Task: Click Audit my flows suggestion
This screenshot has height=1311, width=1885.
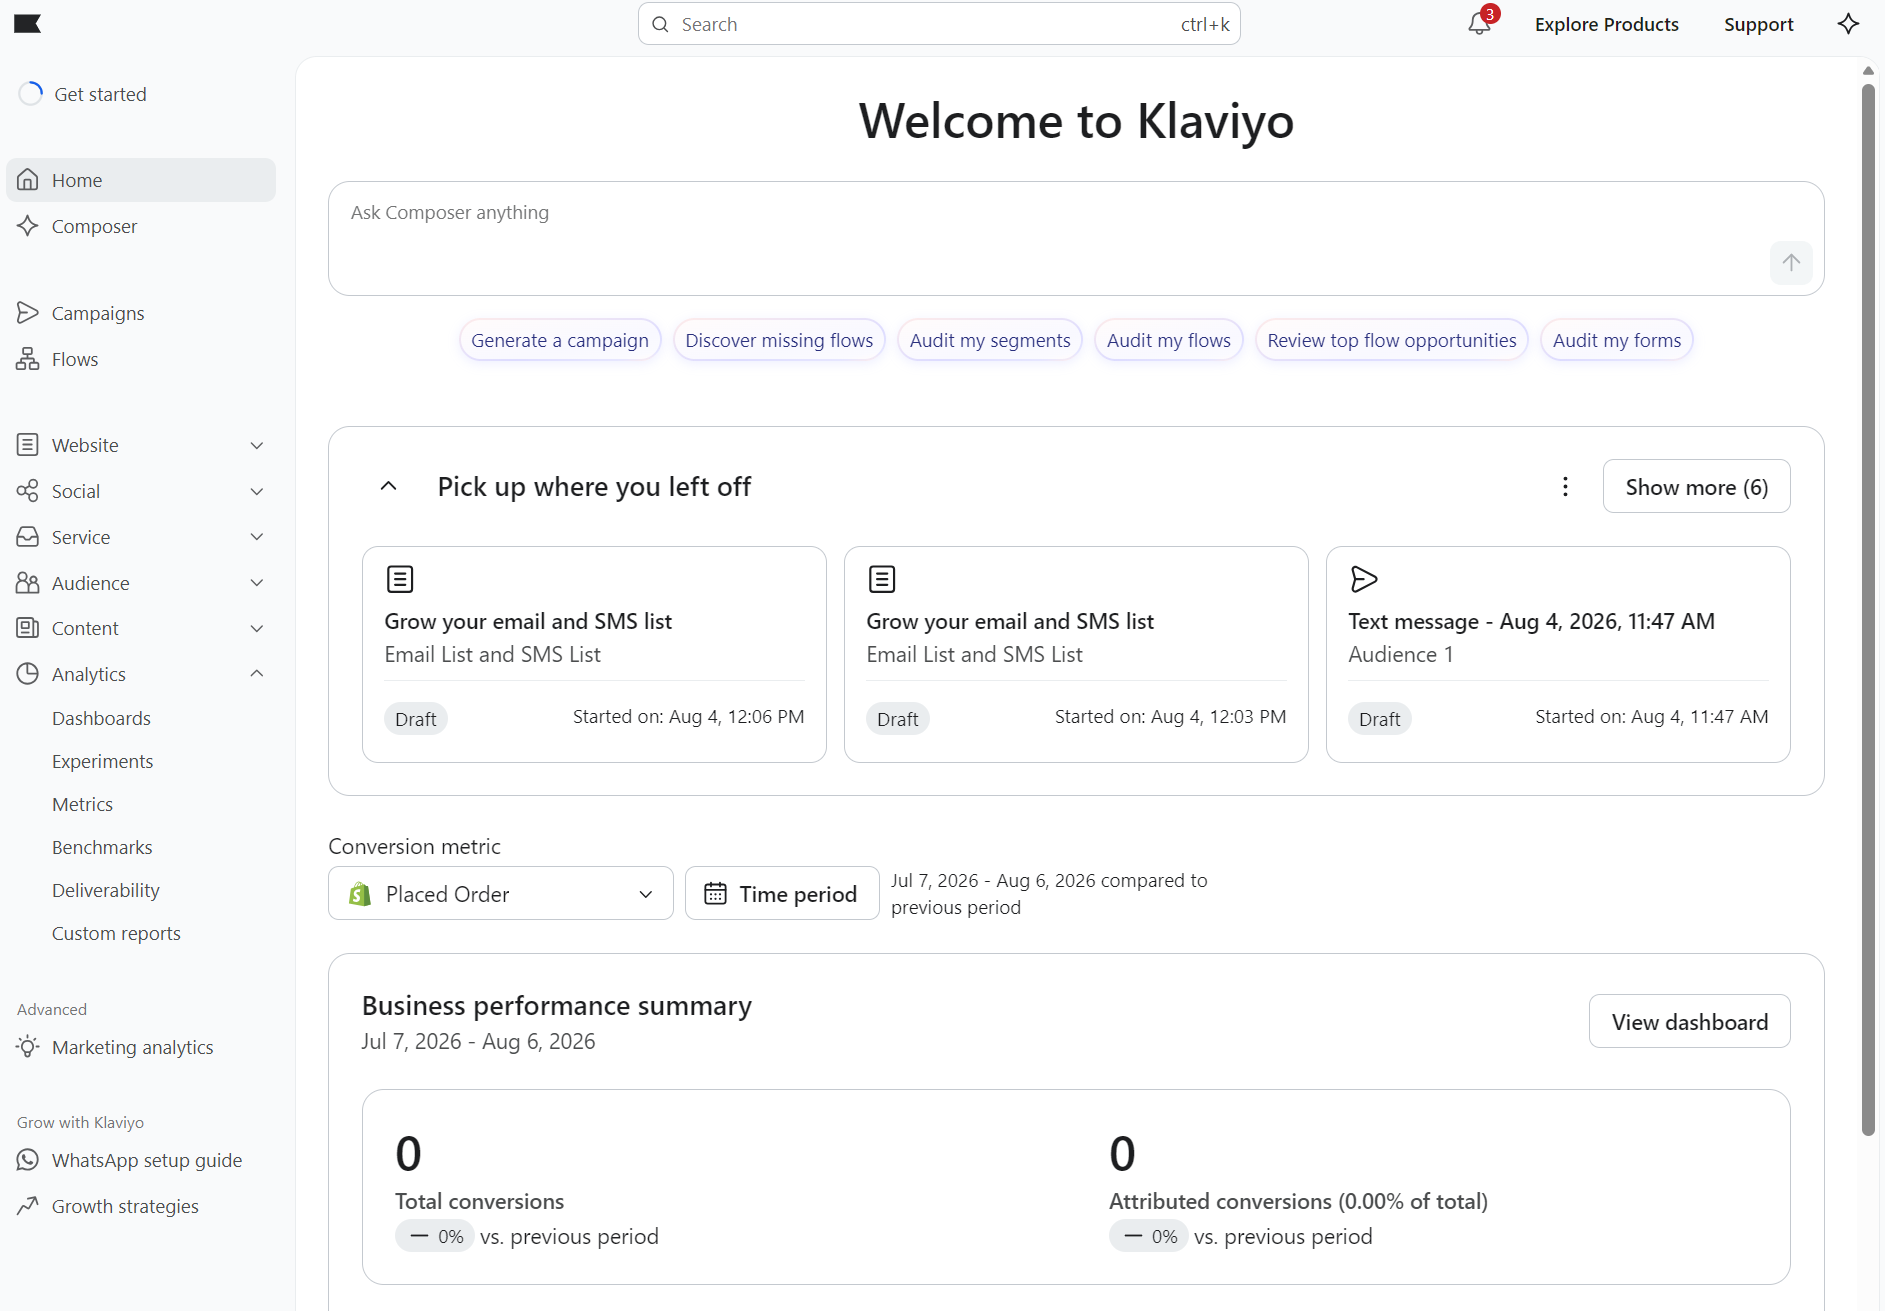Action: click(x=1169, y=340)
